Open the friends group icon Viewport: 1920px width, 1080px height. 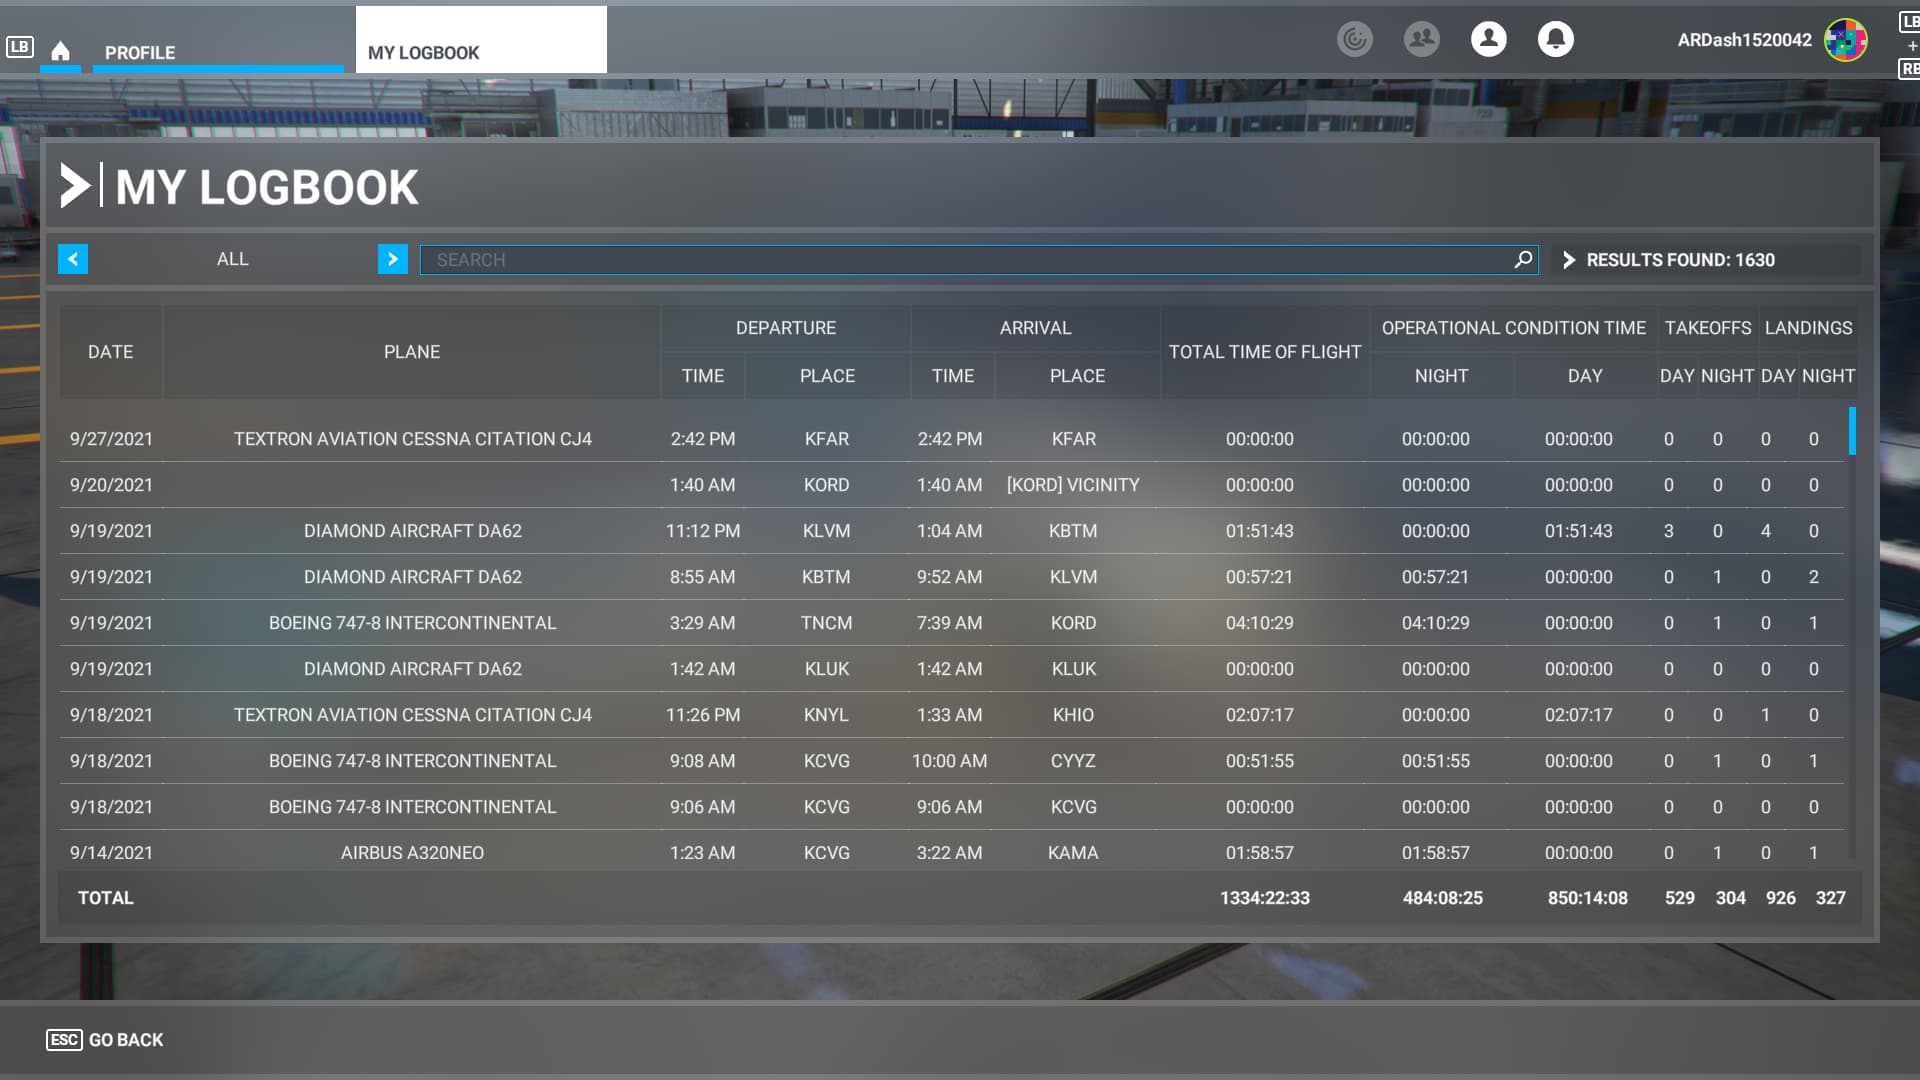[1421, 40]
